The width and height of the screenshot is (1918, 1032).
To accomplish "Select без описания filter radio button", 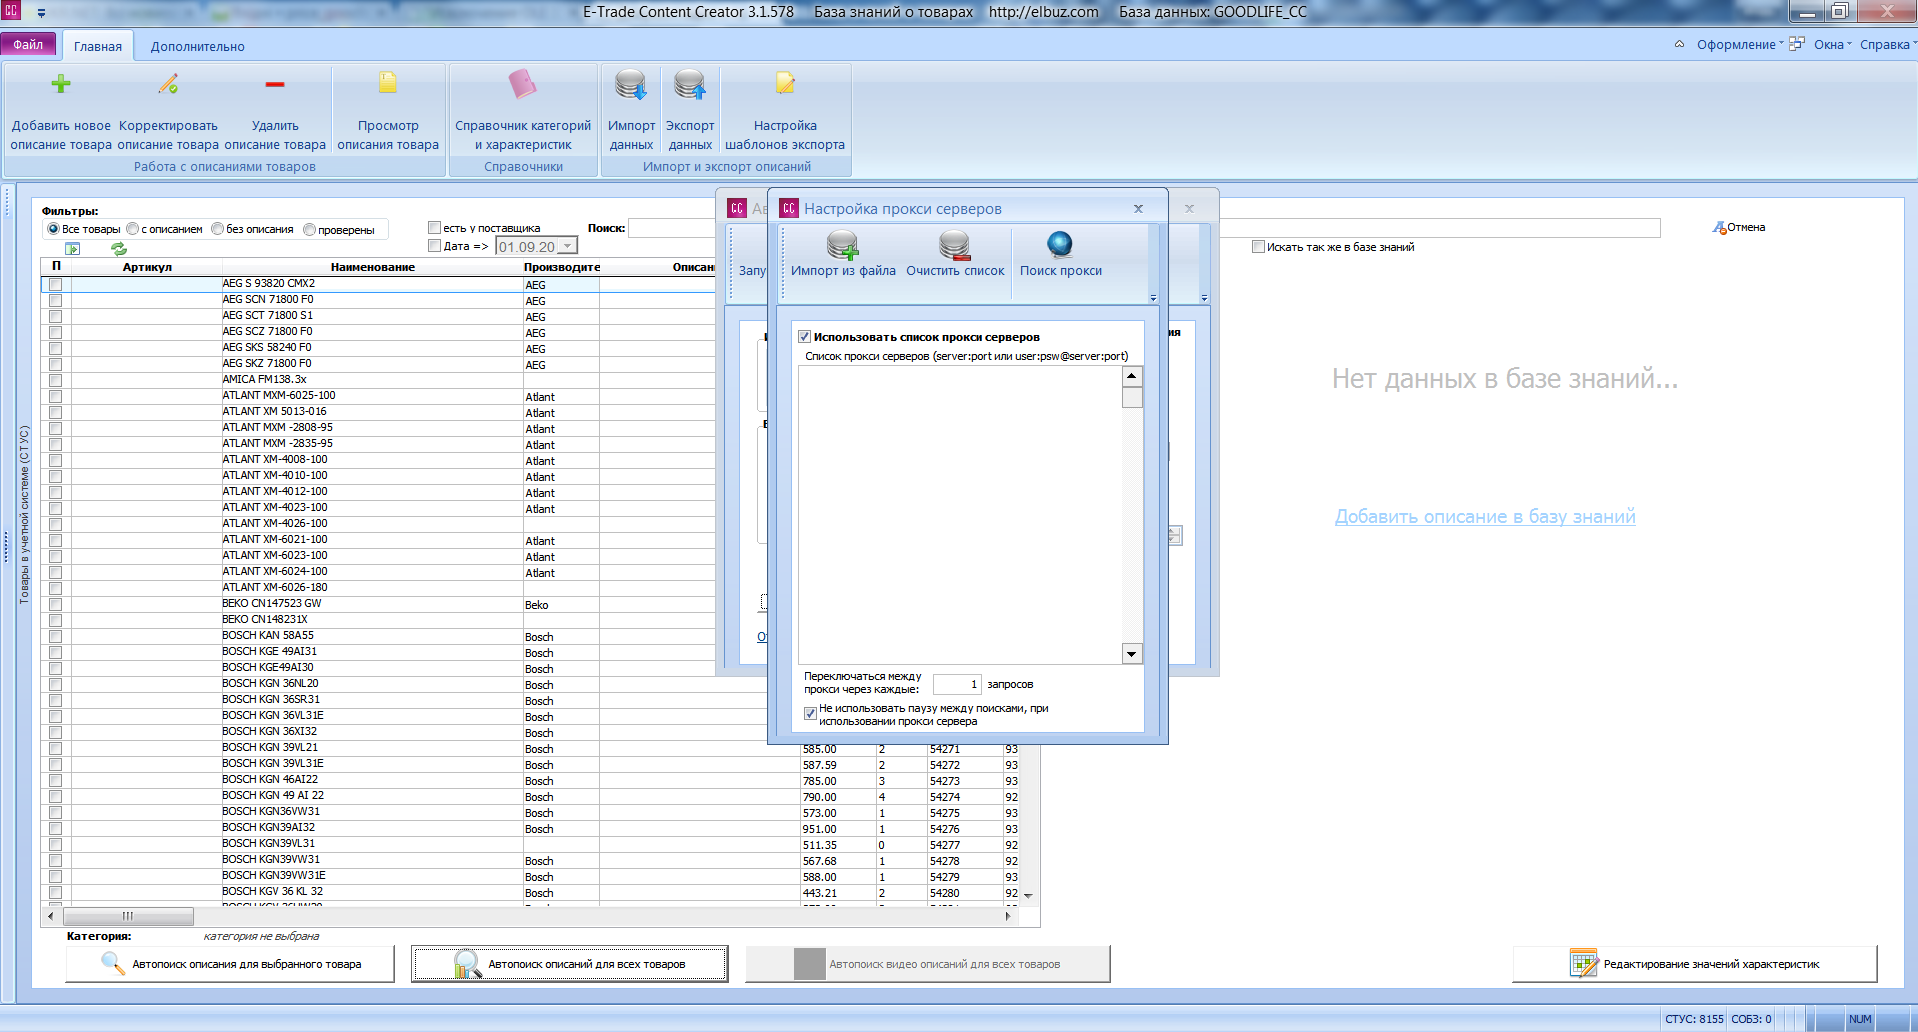I will coord(218,229).
